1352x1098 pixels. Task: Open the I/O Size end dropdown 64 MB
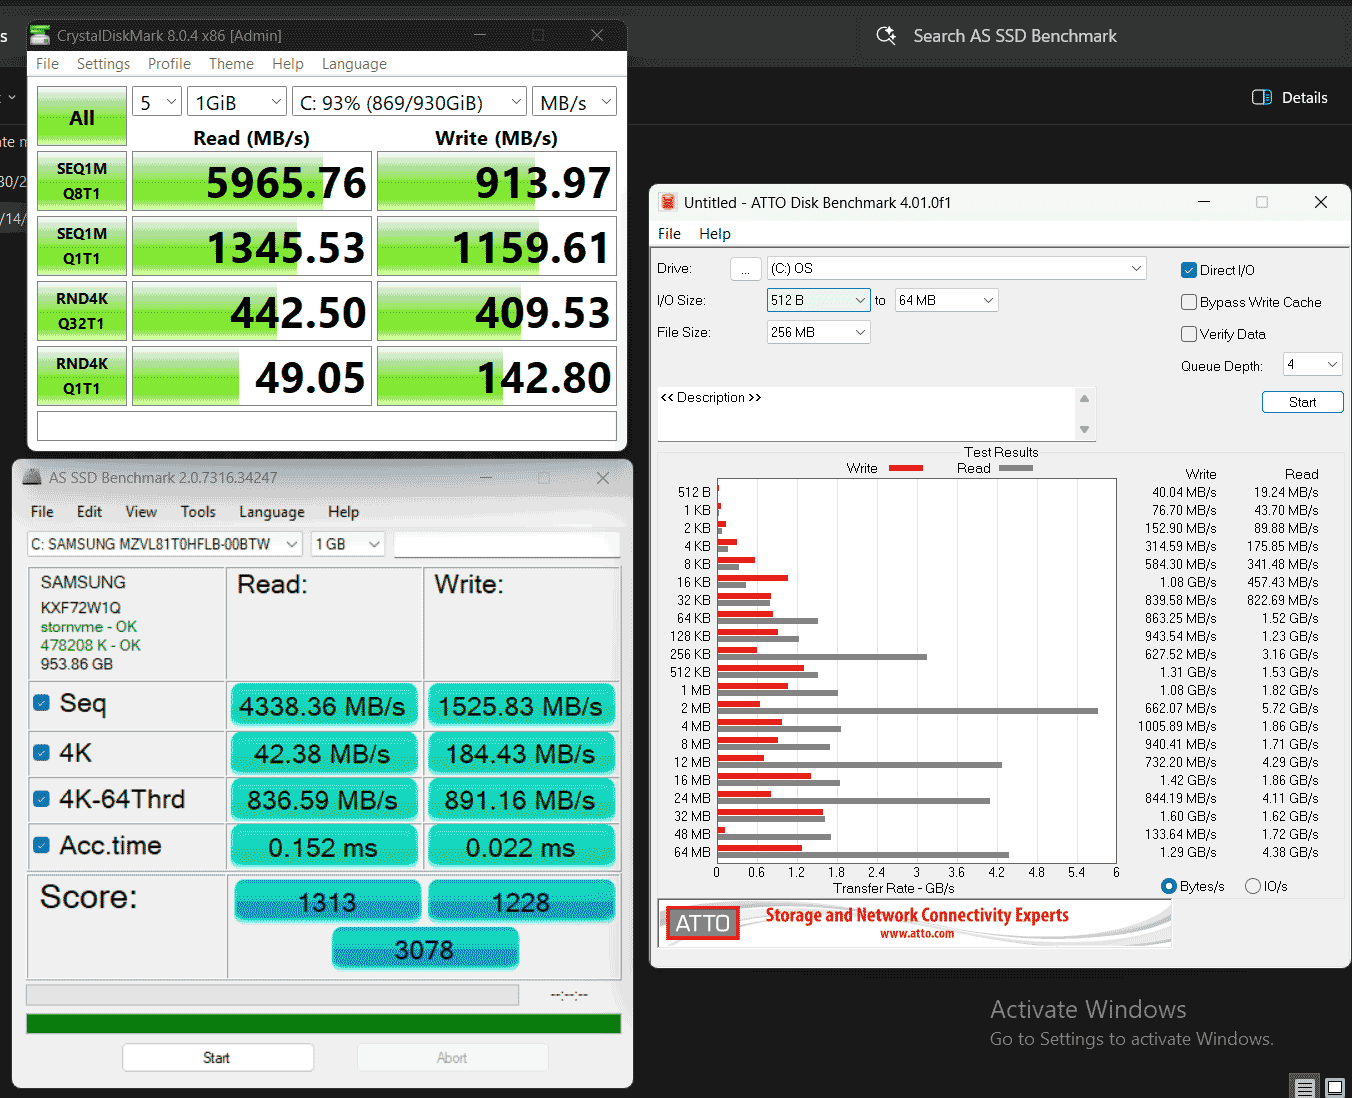pyautogui.click(x=947, y=300)
